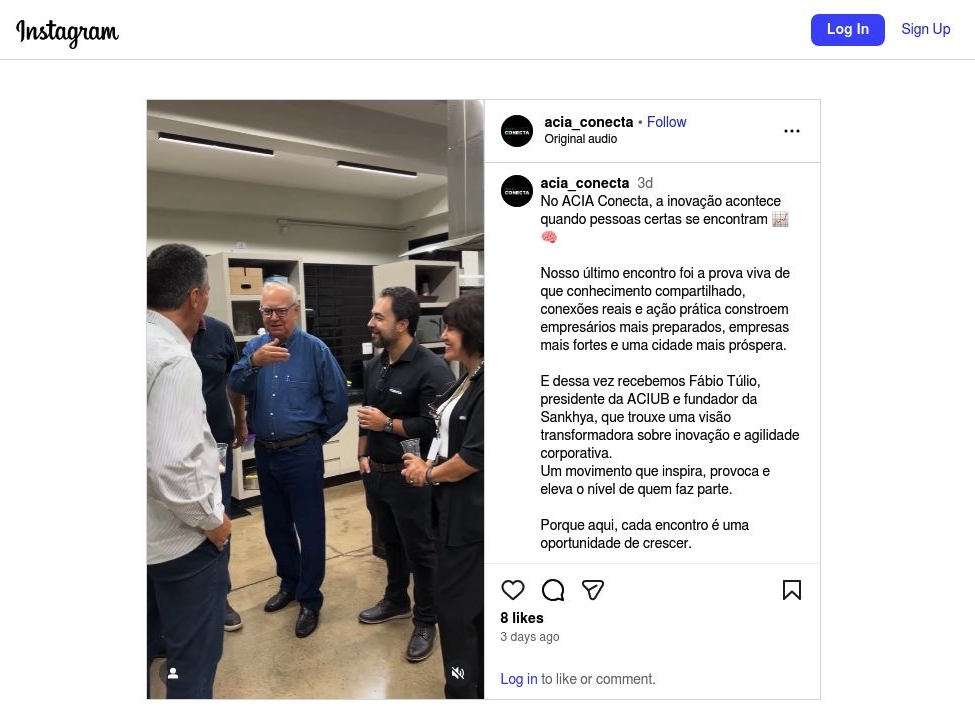975x706 pixels.
Task: Show tagged people via the person icon
Action: [x=173, y=672]
